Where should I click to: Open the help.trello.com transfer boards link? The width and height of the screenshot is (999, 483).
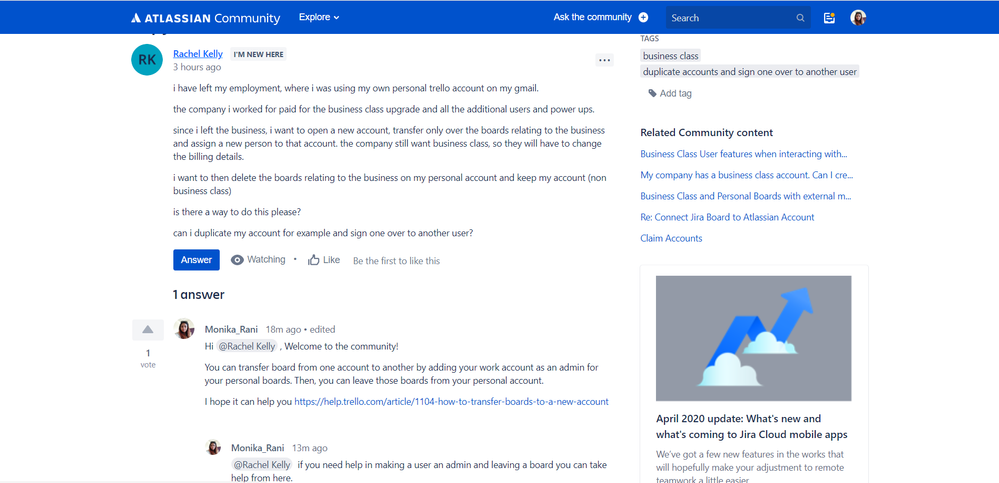pyautogui.click(x=451, y=402)
